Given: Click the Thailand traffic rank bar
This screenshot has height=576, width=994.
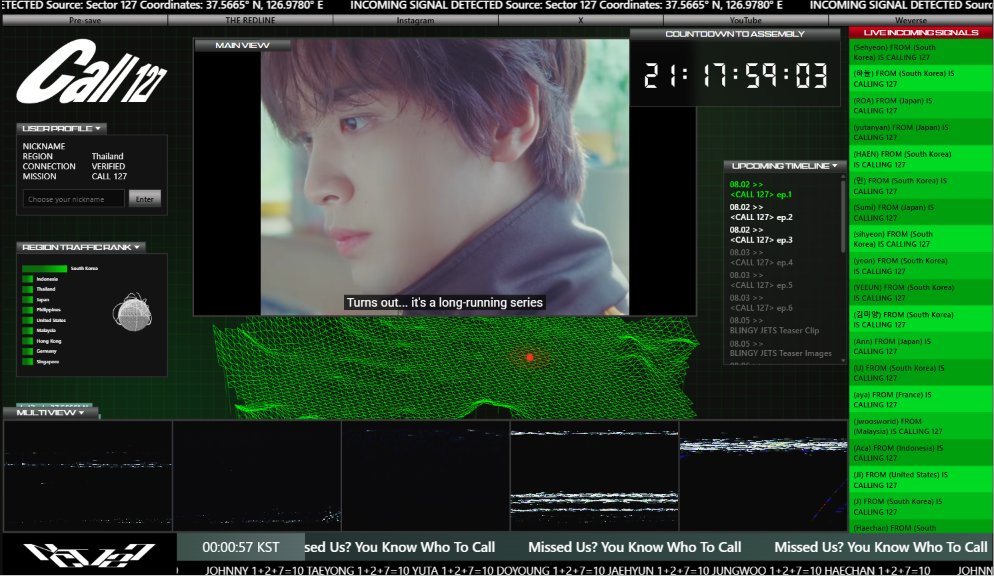Looking at the screenshot, I should click(x=27, y=289).
